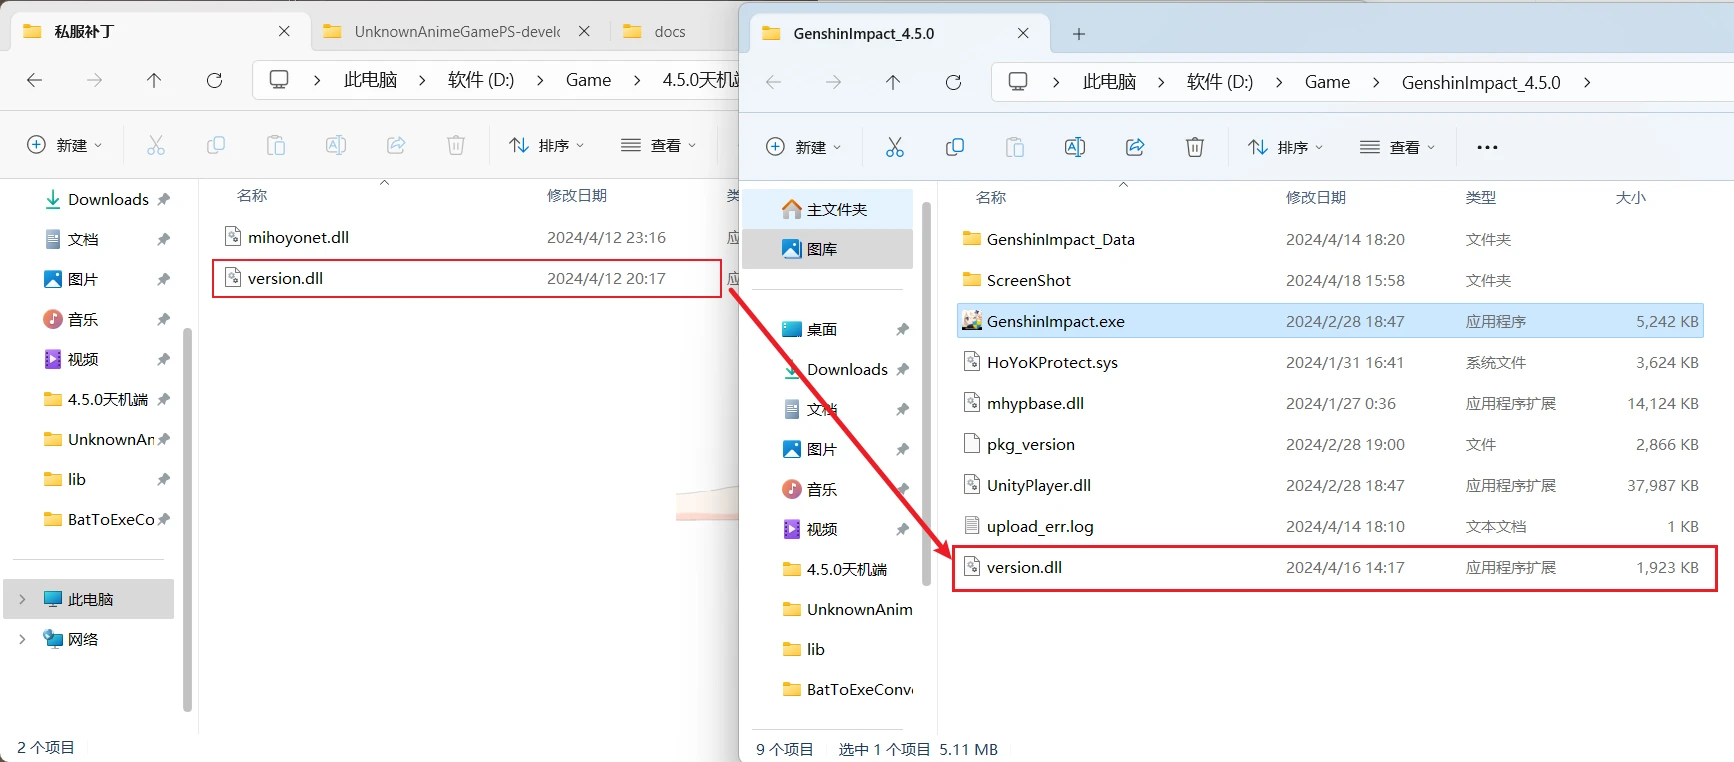The image size is (1734, 762).
Task: Click the 音乐 icon in left sidebar
Action: point(53,319)
